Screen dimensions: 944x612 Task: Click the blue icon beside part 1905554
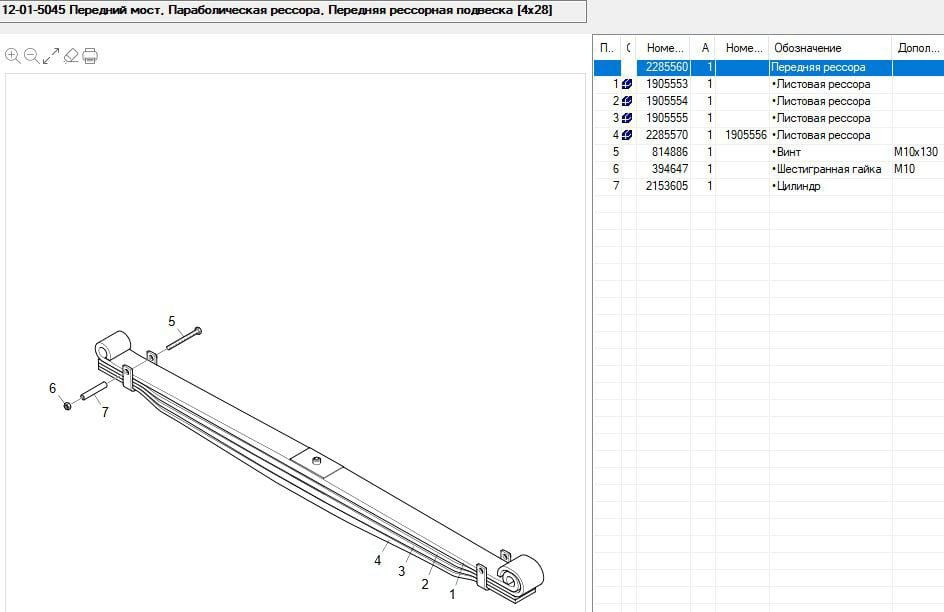pos(627,101)
